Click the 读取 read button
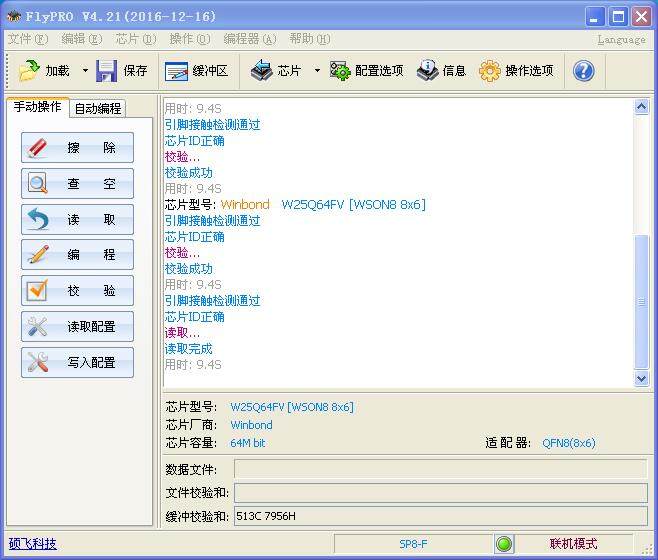658x560 pixels. point(77,219)
